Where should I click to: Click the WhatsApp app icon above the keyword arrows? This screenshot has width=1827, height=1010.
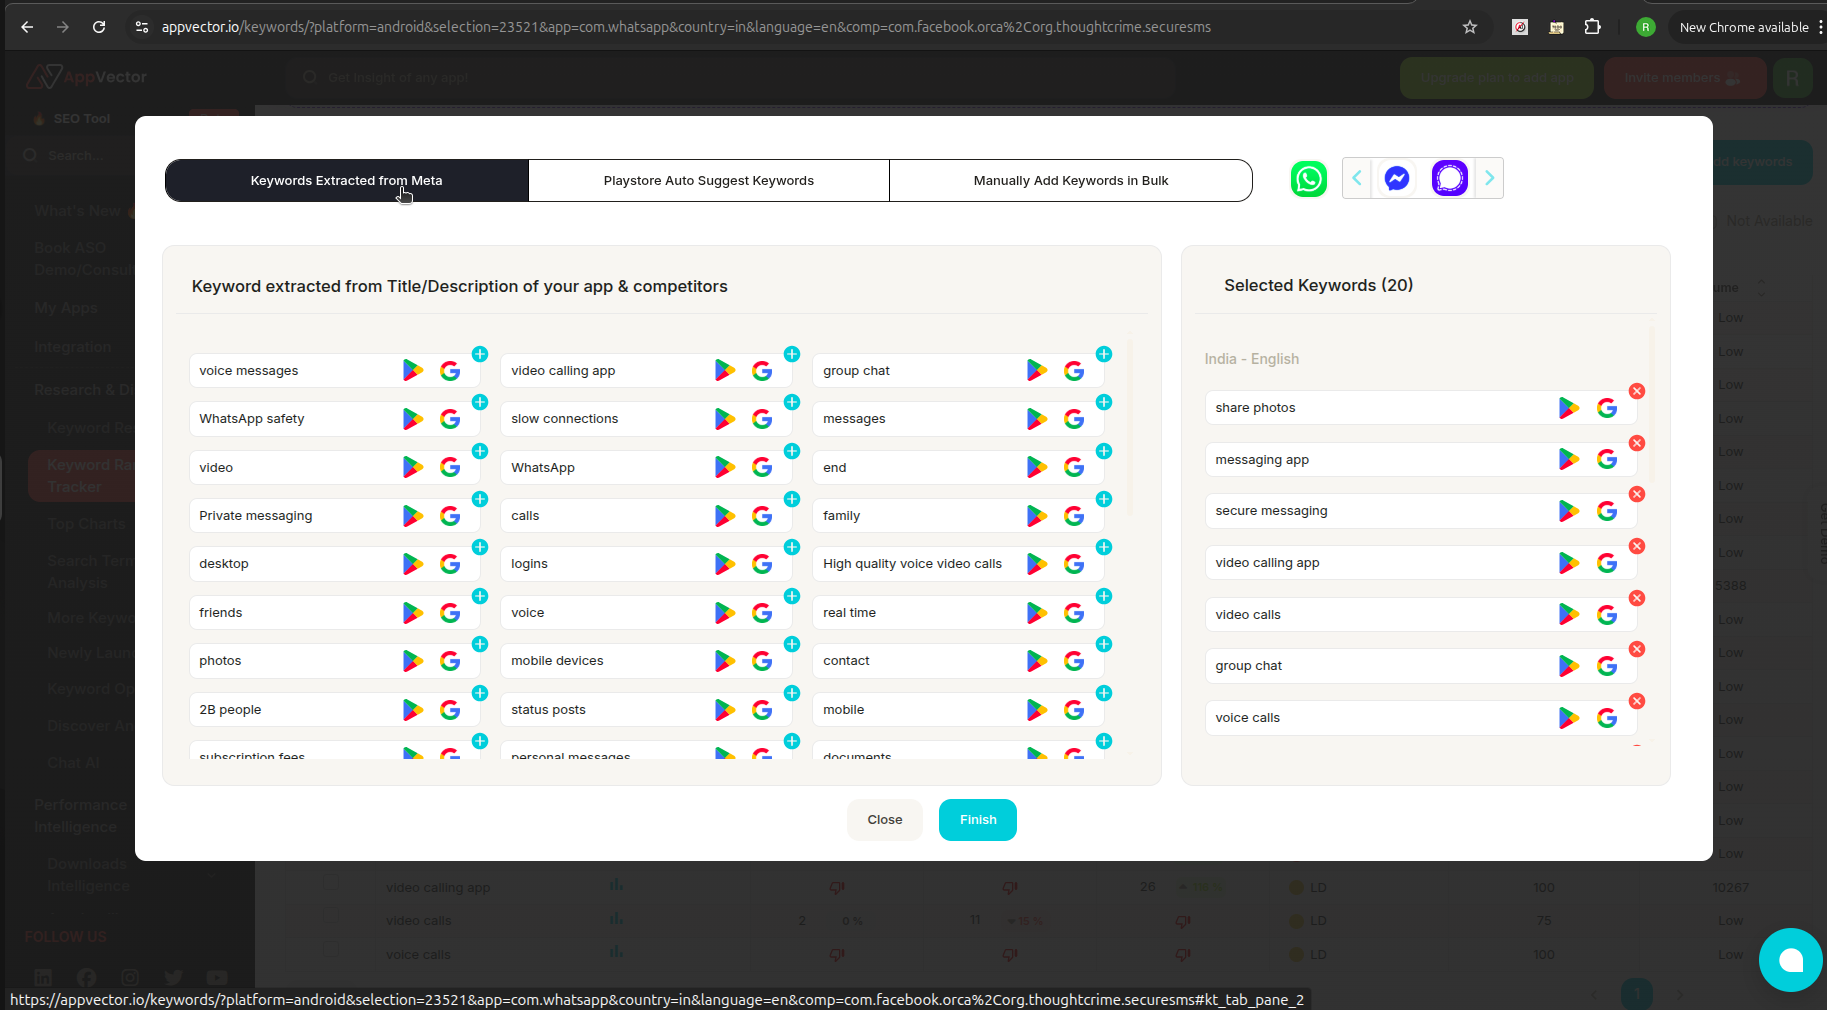(1308, 179)
